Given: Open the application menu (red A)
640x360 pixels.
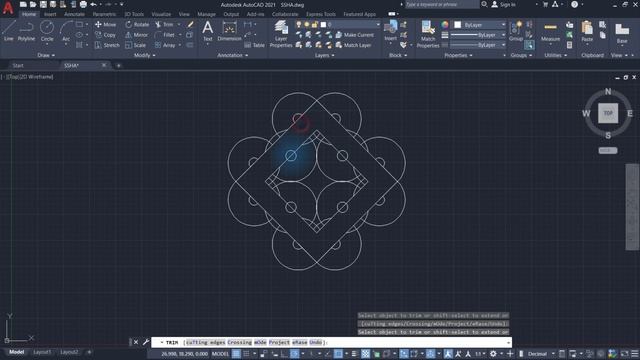Looking at the screenshot, I should [8, 8].
